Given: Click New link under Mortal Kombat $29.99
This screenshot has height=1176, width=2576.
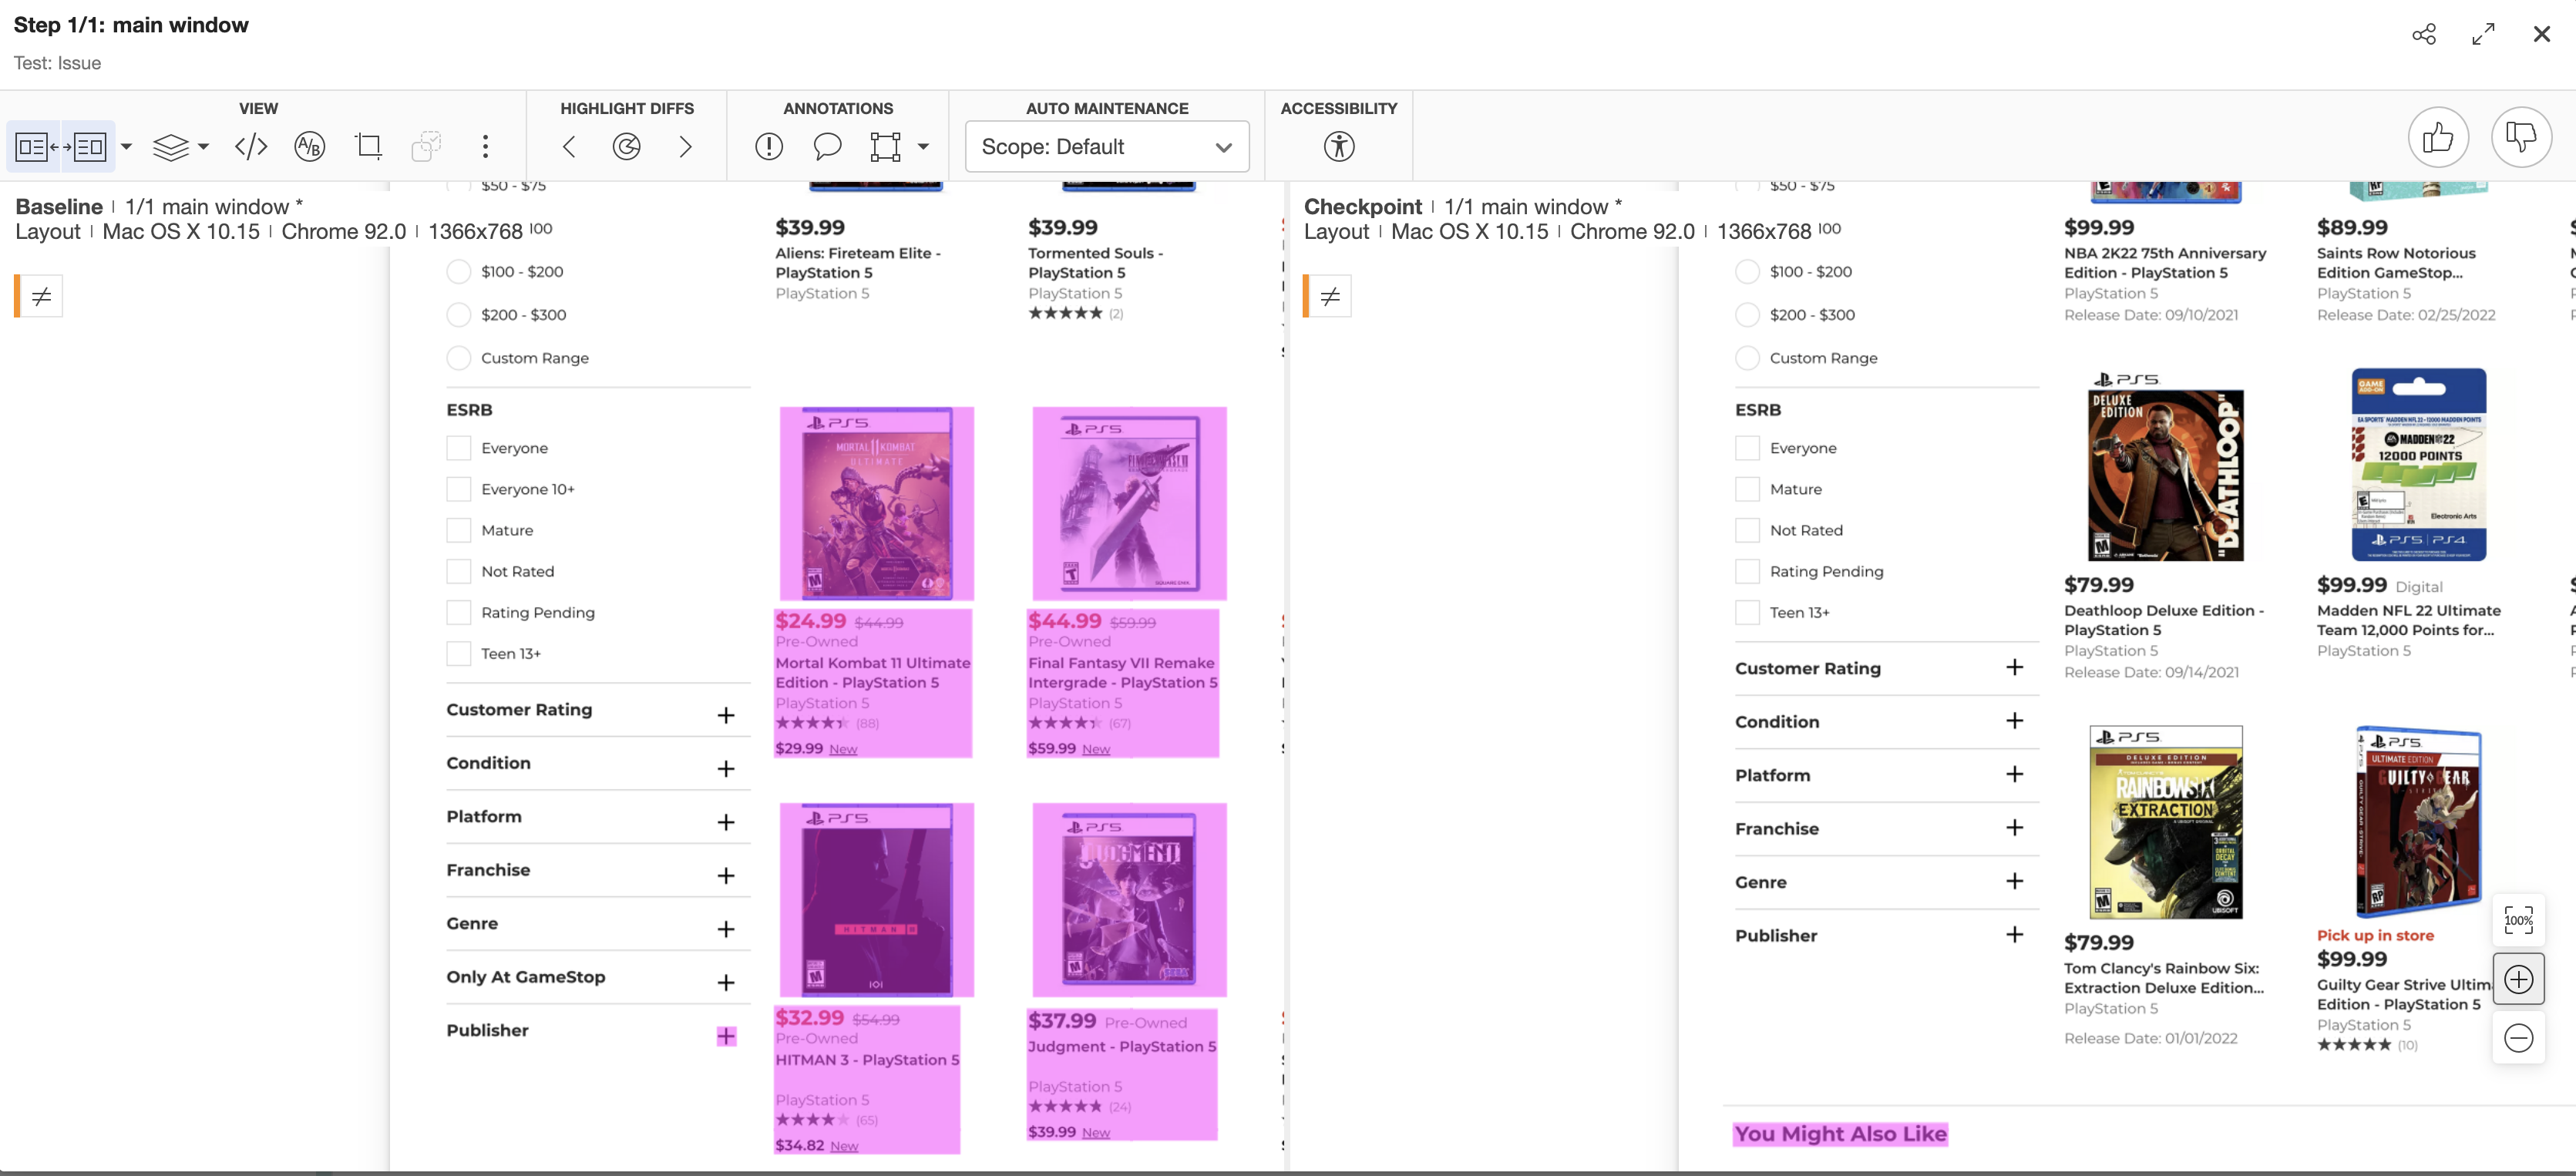Looking at the screenshot, I should pyautogui.click(x=843, y=749).
